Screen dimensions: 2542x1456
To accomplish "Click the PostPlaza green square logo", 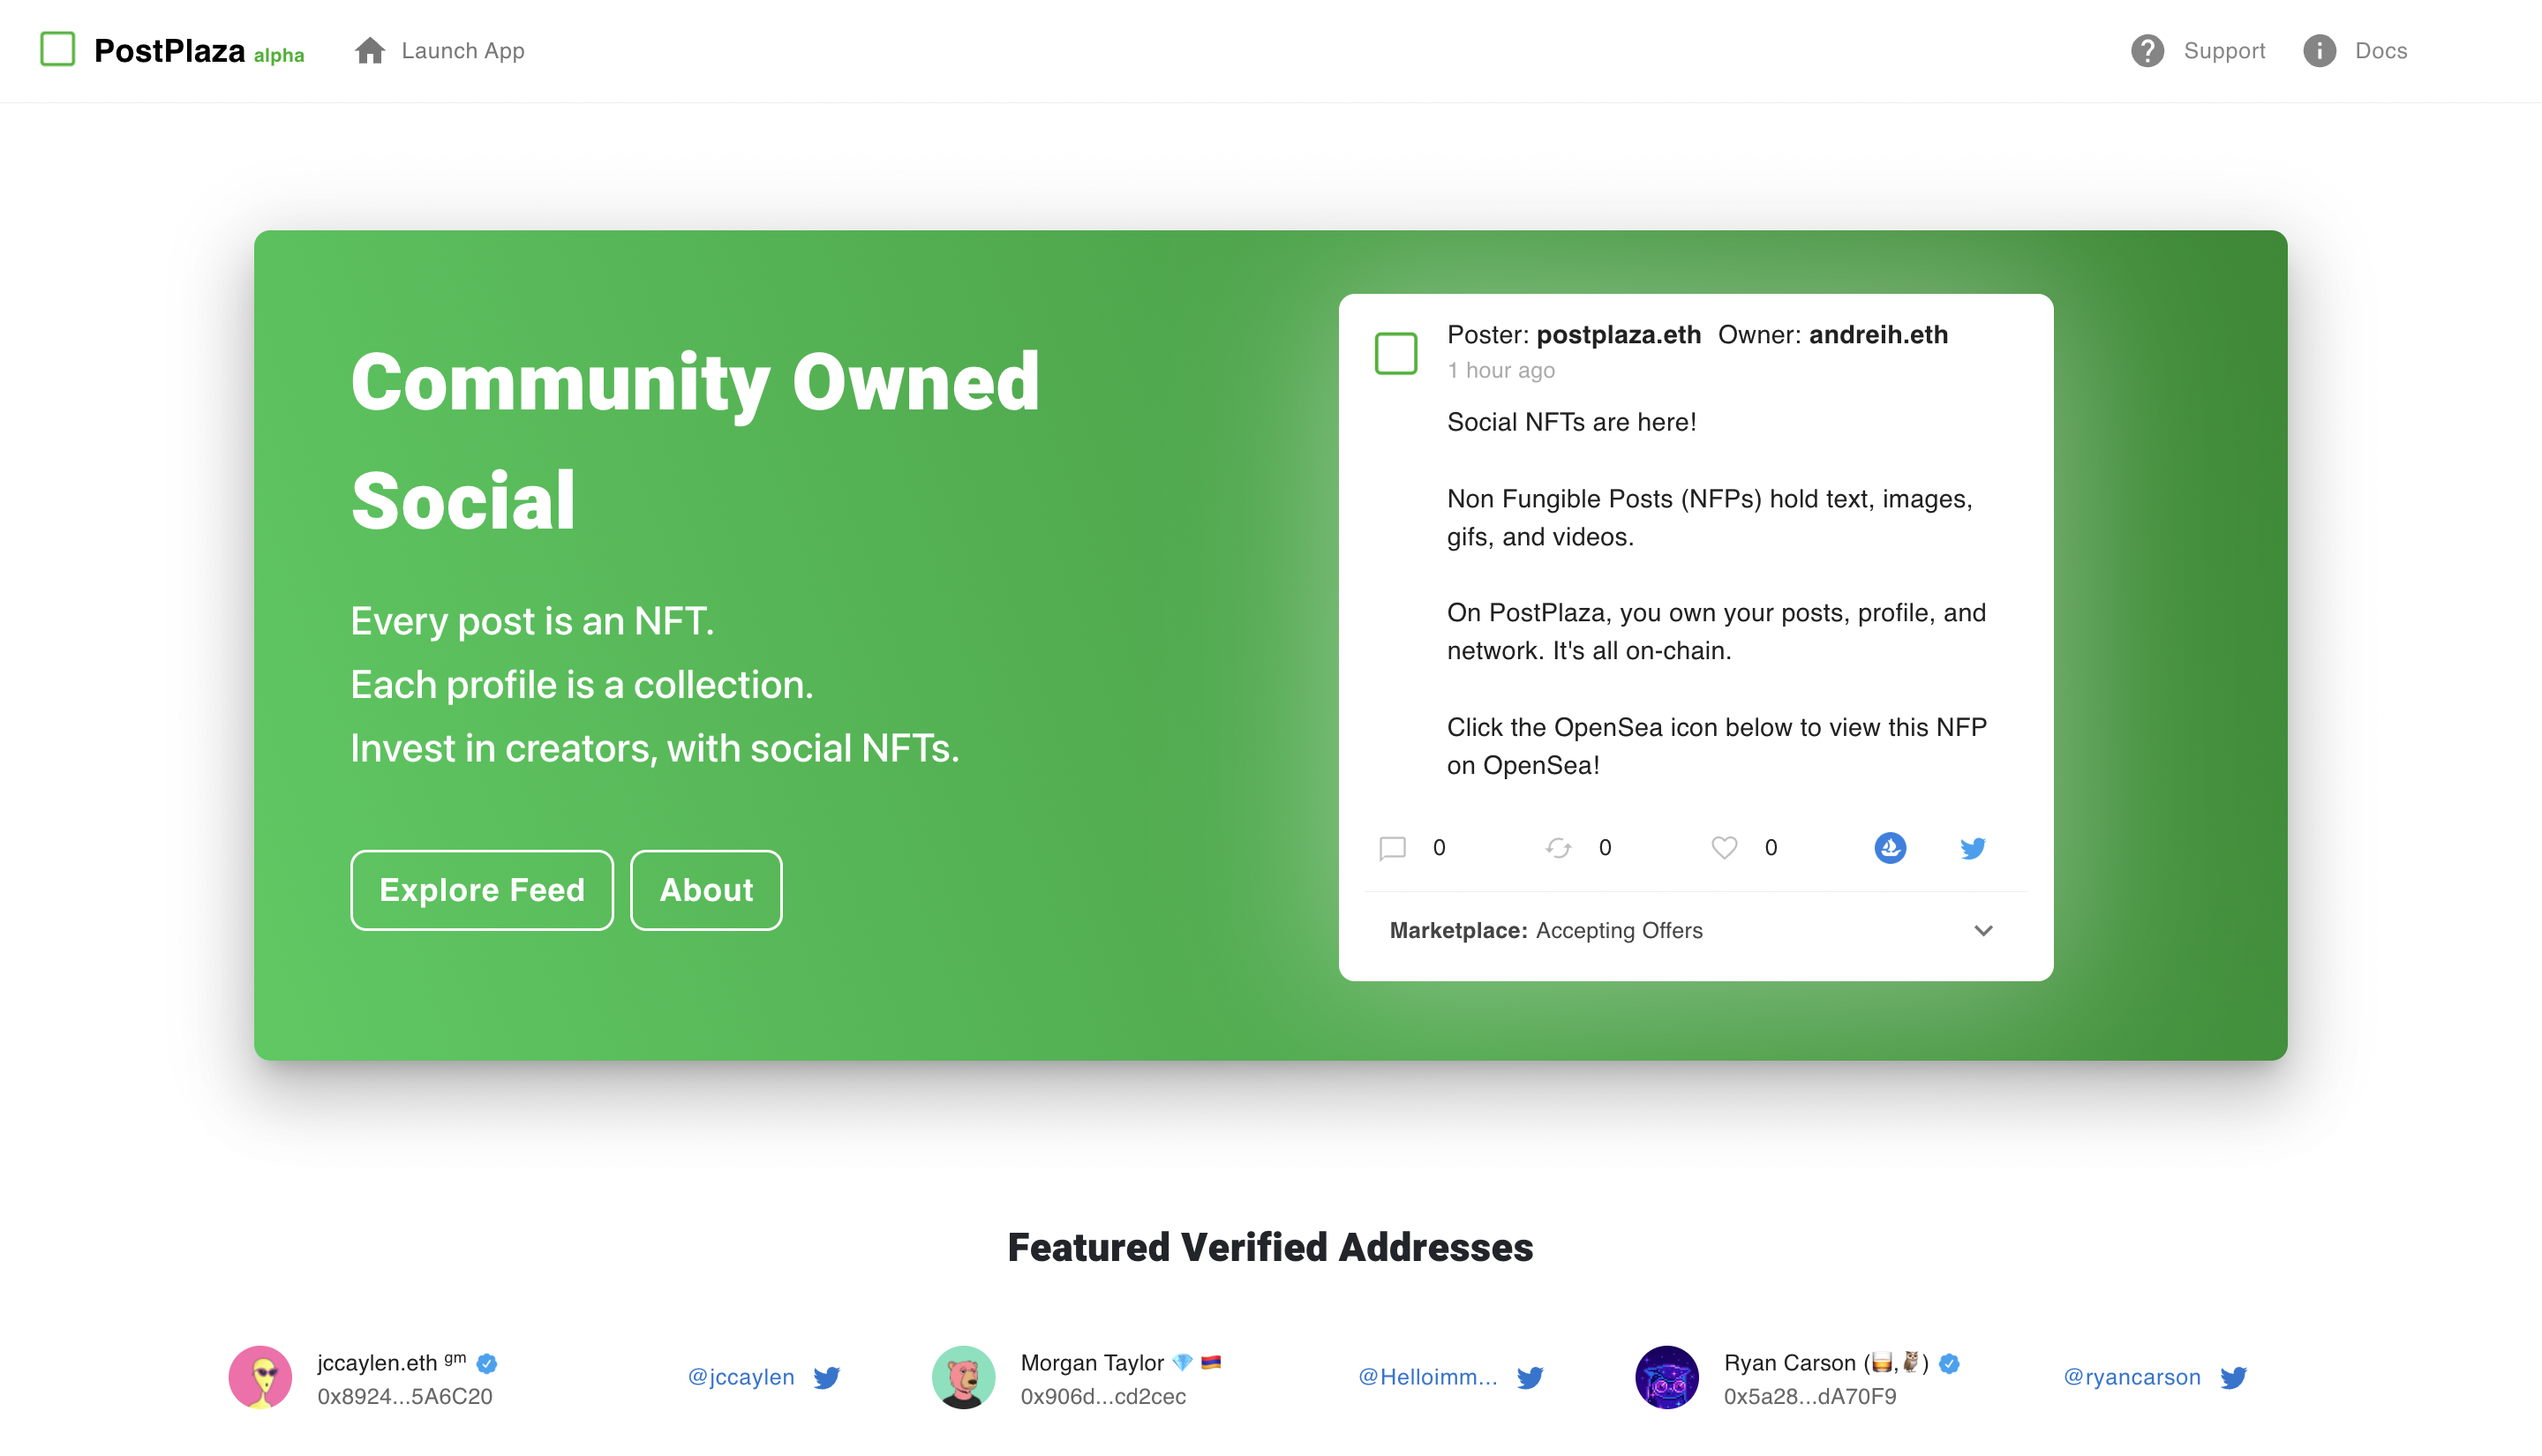I will pos(57,49).
